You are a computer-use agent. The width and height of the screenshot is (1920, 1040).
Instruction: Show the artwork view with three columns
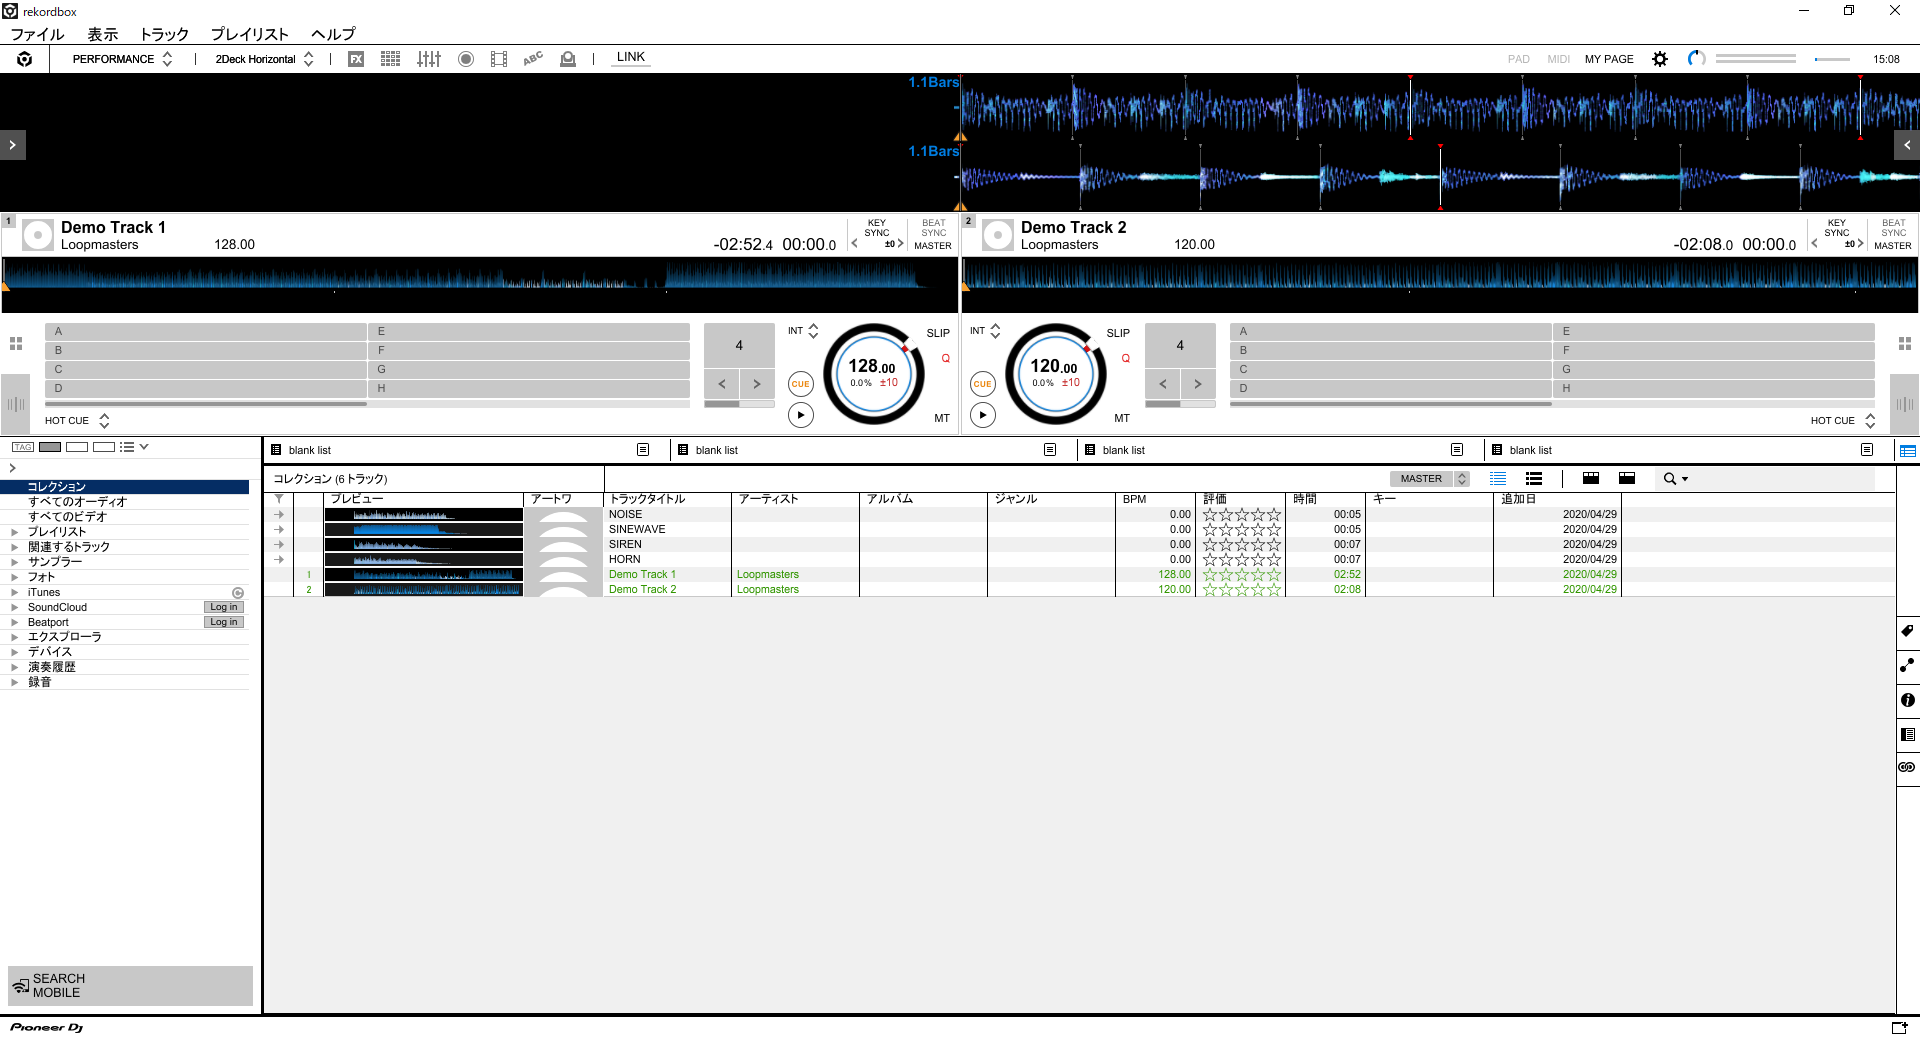pos(1591,479)
